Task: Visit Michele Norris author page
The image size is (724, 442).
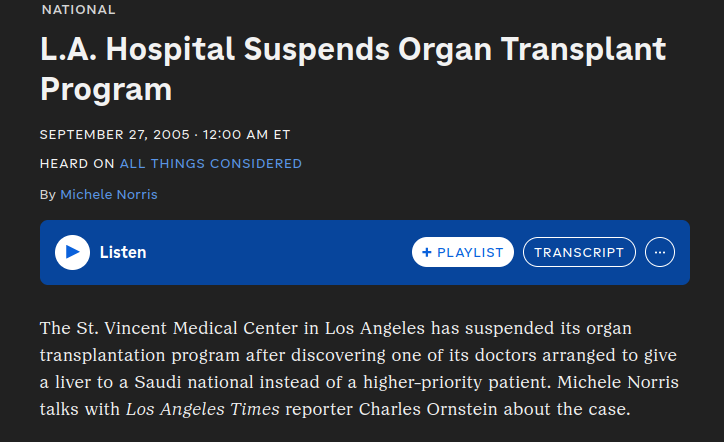Action: coord(109,194)
